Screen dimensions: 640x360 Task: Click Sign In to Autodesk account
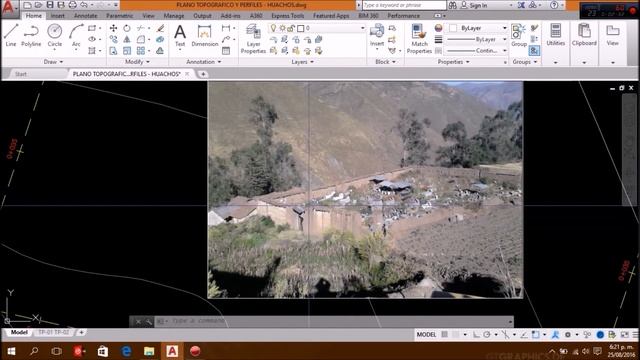tap(474, 5)
